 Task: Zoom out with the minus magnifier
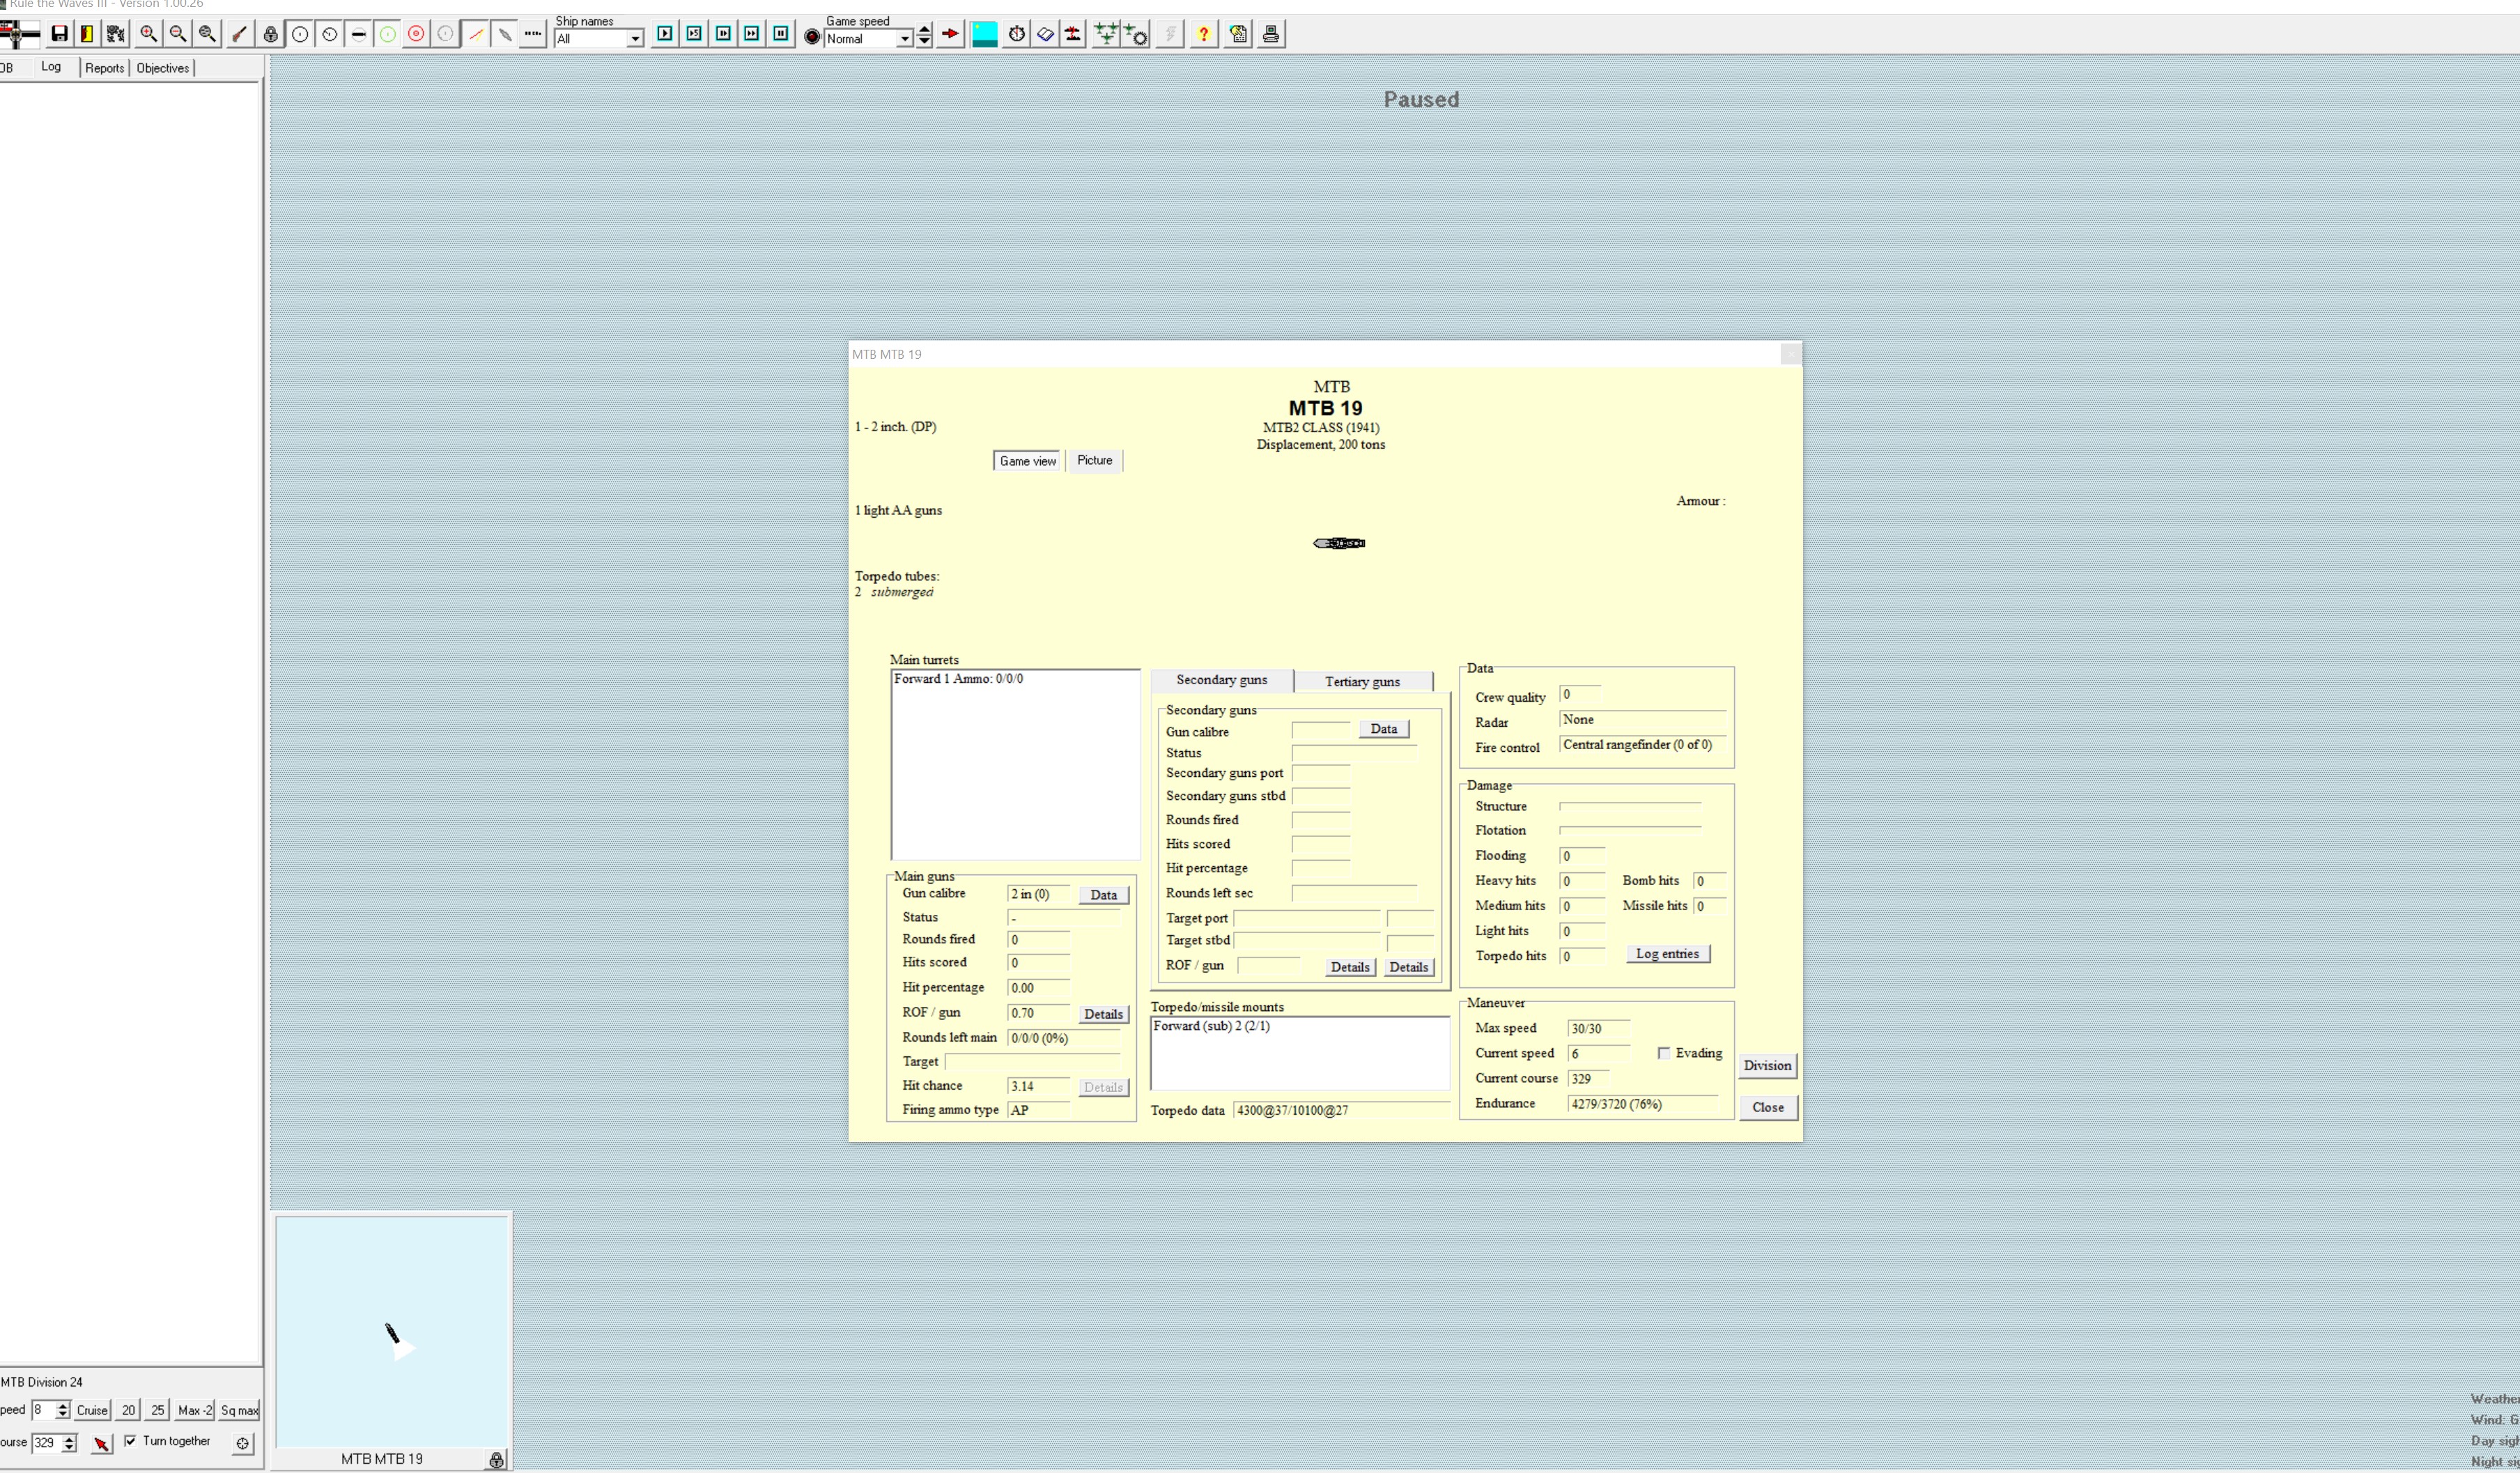[177, 34]
